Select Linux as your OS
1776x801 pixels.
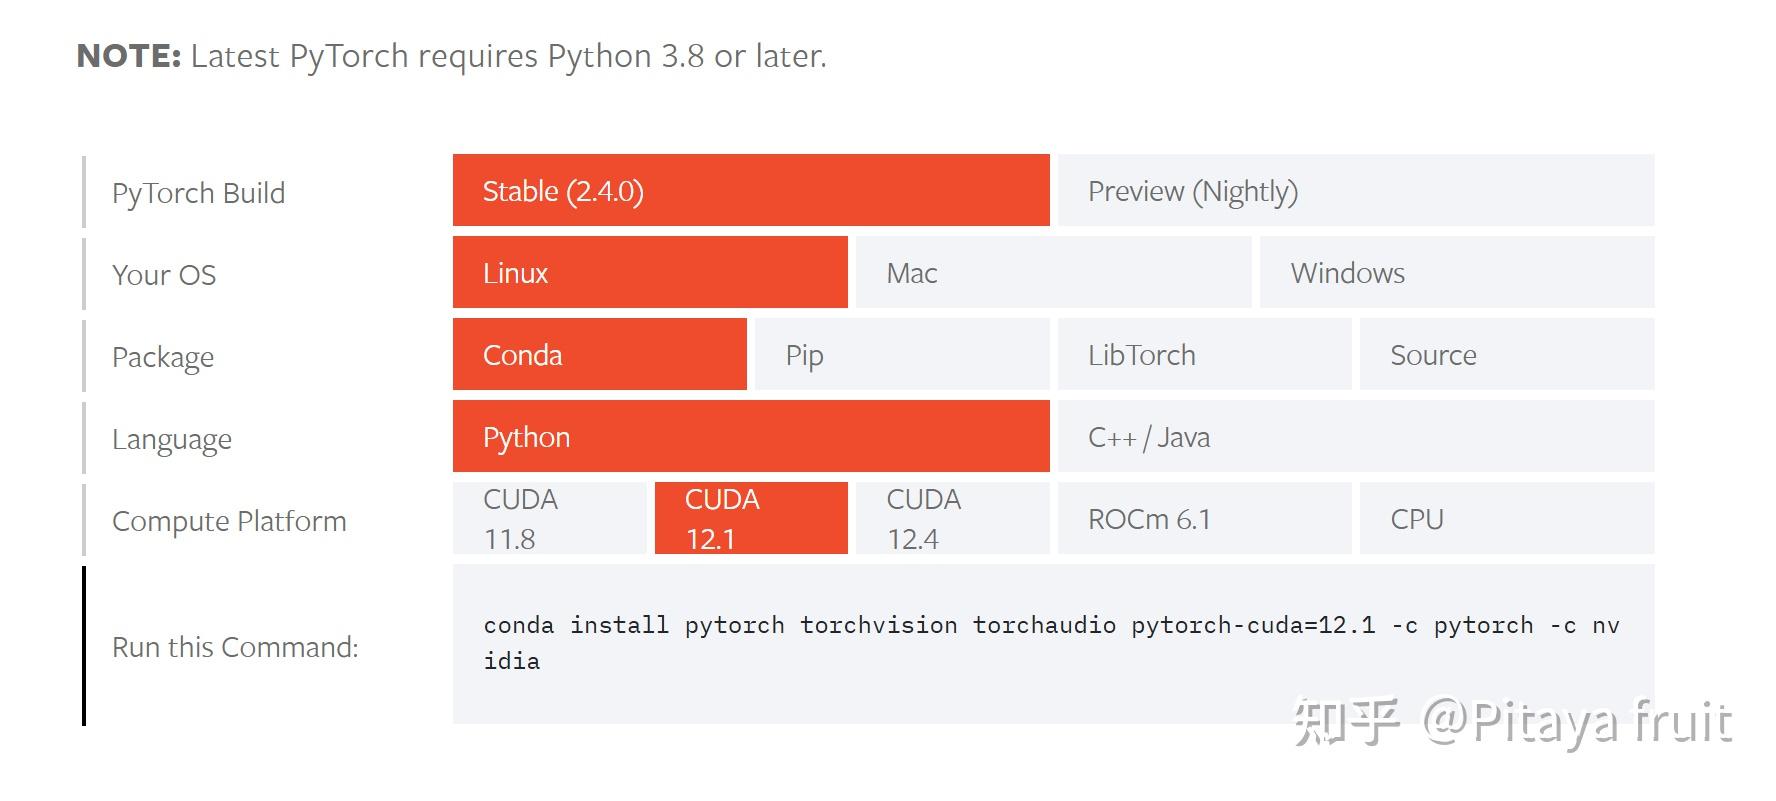point(650,272)
